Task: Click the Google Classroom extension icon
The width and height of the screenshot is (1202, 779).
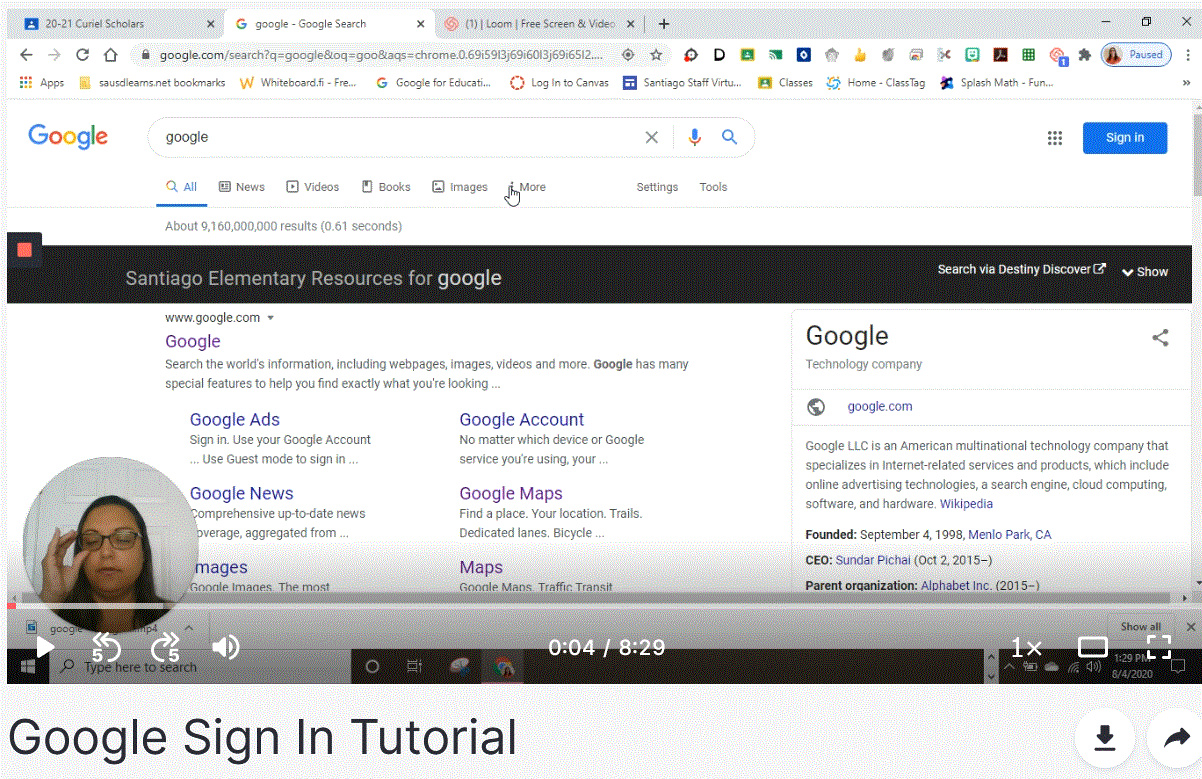Action: click(747, 55)
